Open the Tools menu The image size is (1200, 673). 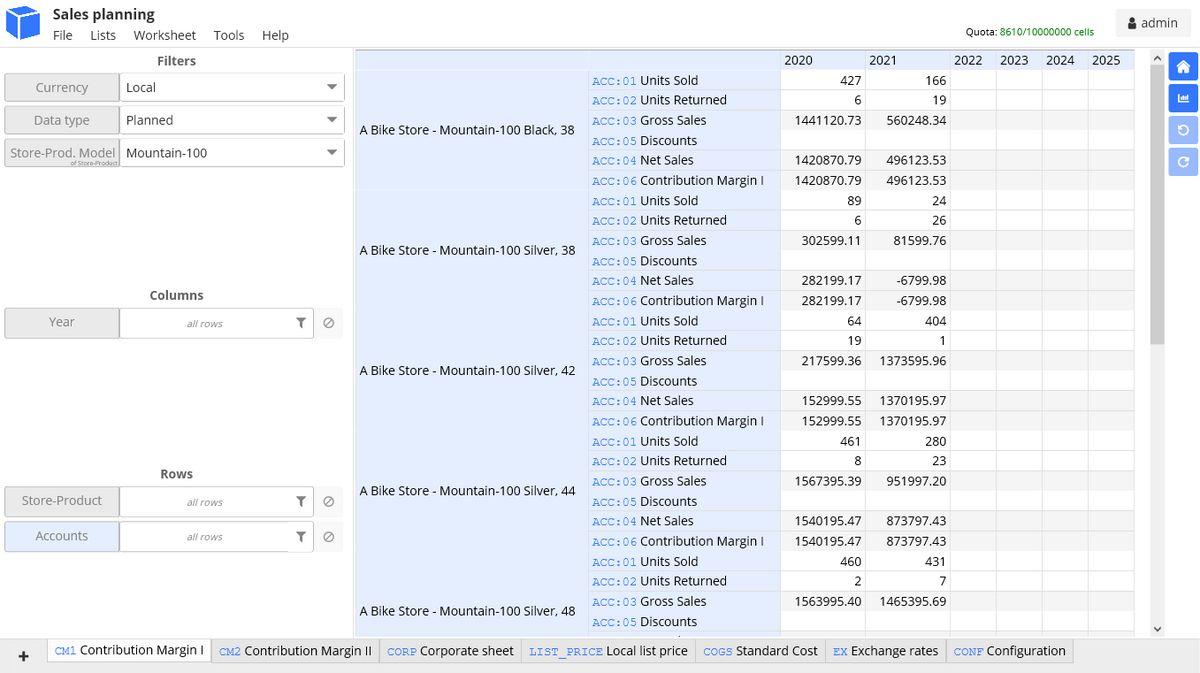[229, 35]
